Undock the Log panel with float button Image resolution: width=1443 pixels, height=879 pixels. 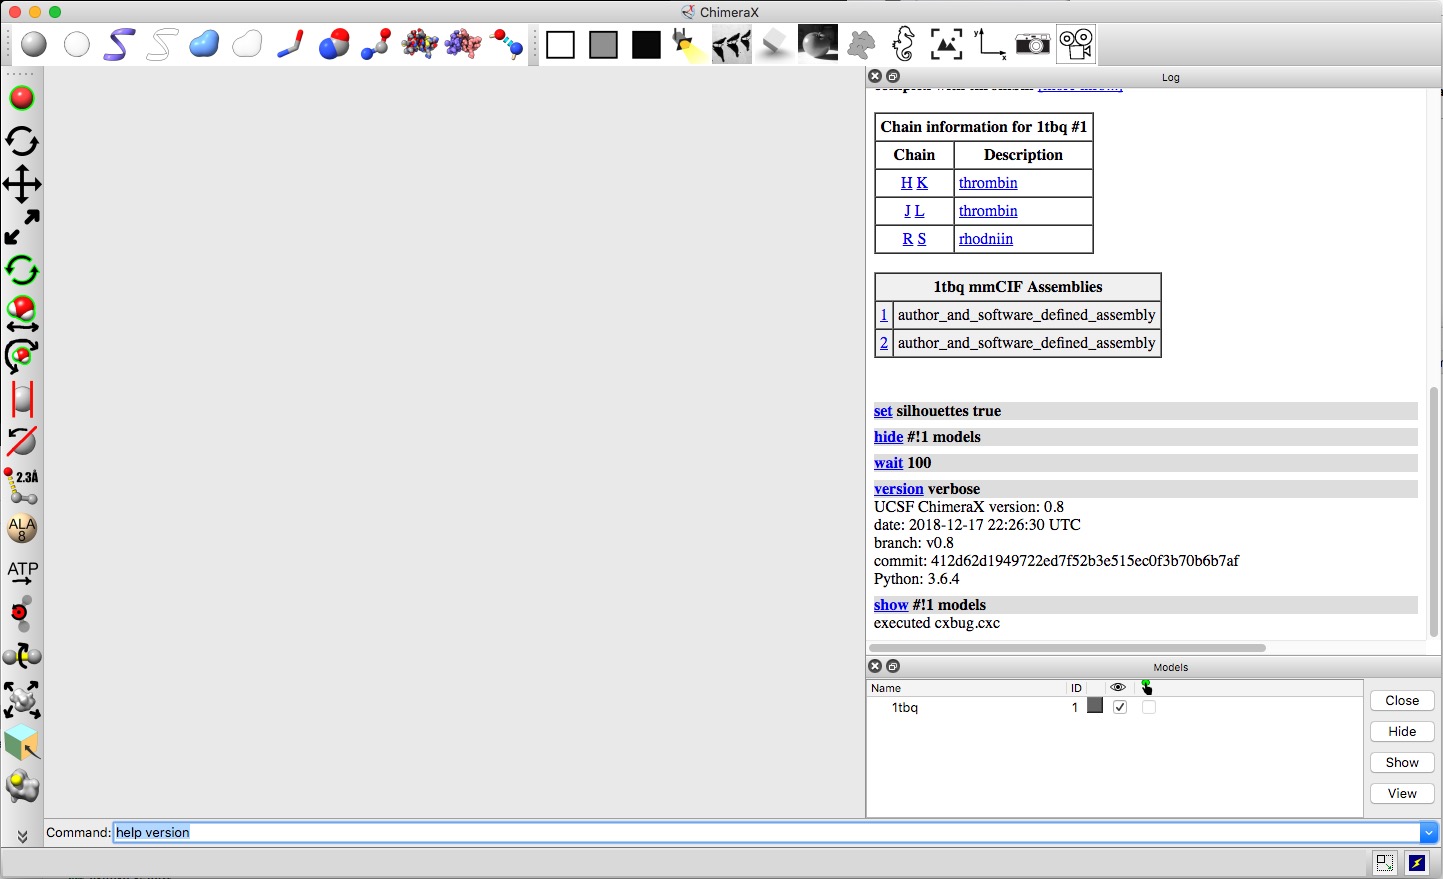894,76
